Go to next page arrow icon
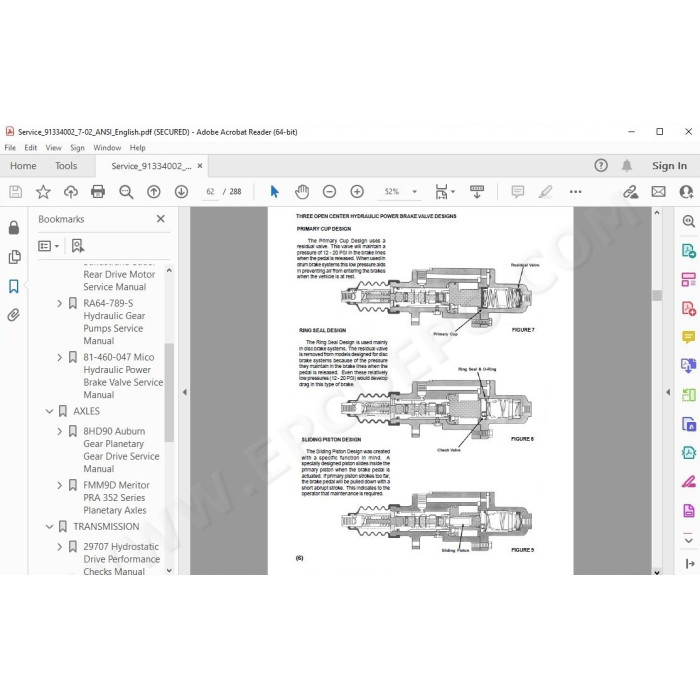Image resolution: width=700 pixels, height=700 pixels. click(181, 192)
